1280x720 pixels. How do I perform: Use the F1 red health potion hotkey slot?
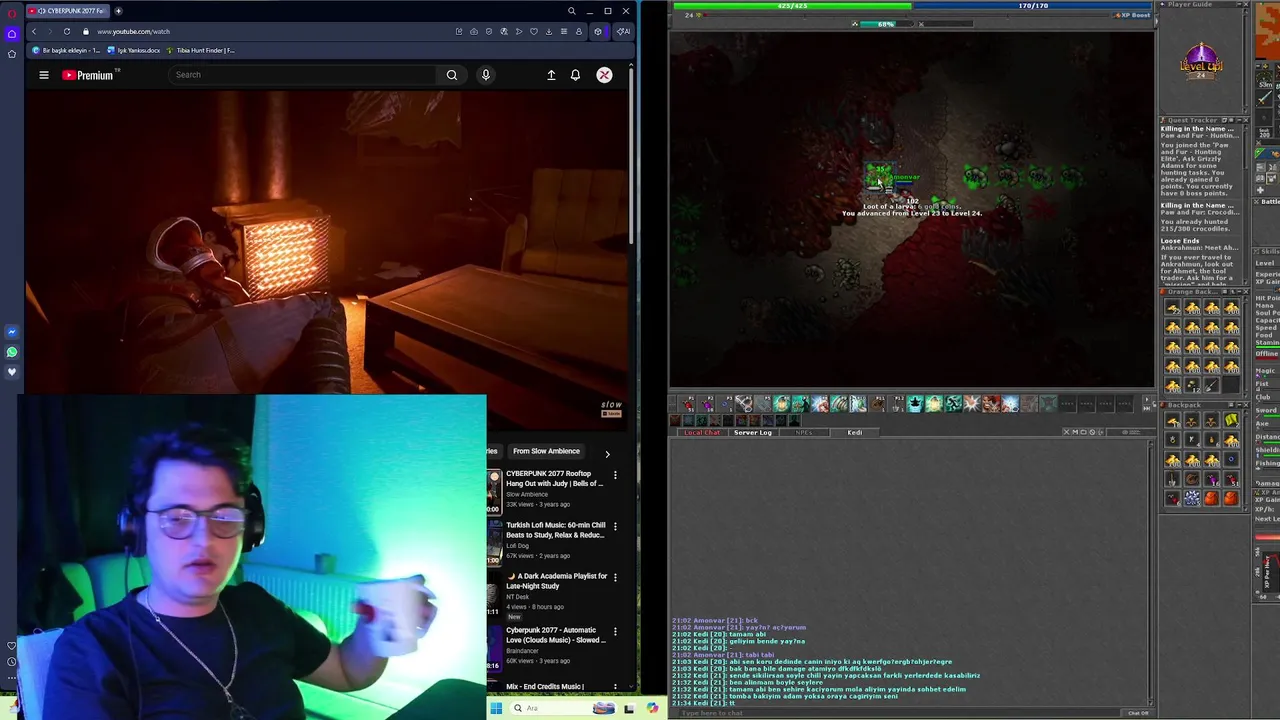click(687, 403)
